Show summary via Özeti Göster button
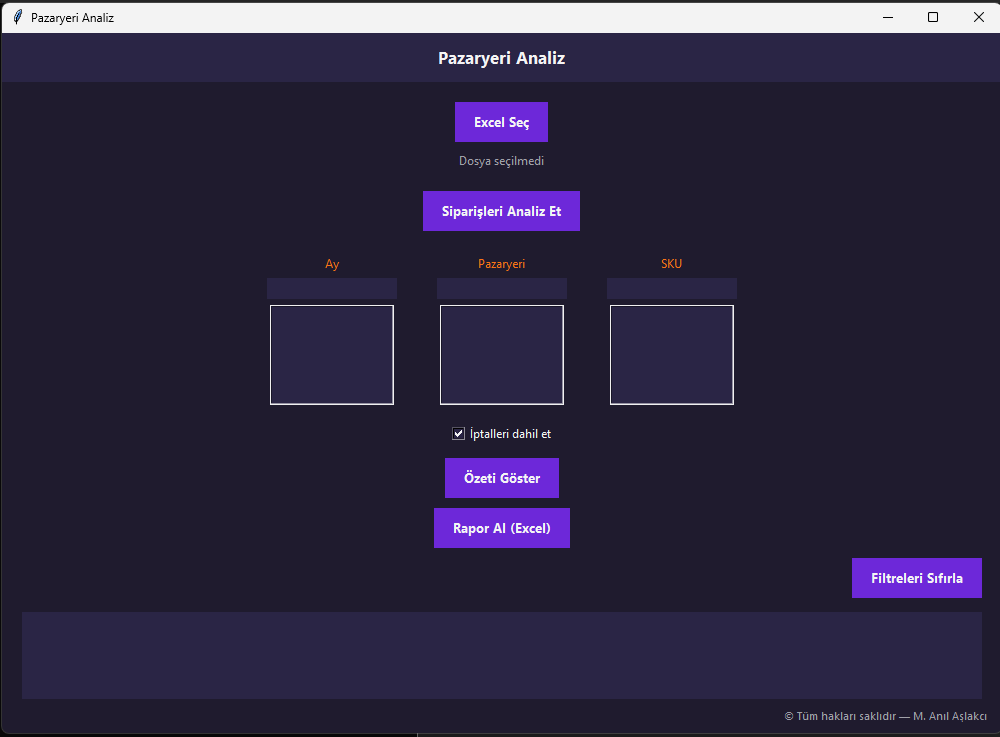The height and width of the screenshot is (737, 1000). 502,478
